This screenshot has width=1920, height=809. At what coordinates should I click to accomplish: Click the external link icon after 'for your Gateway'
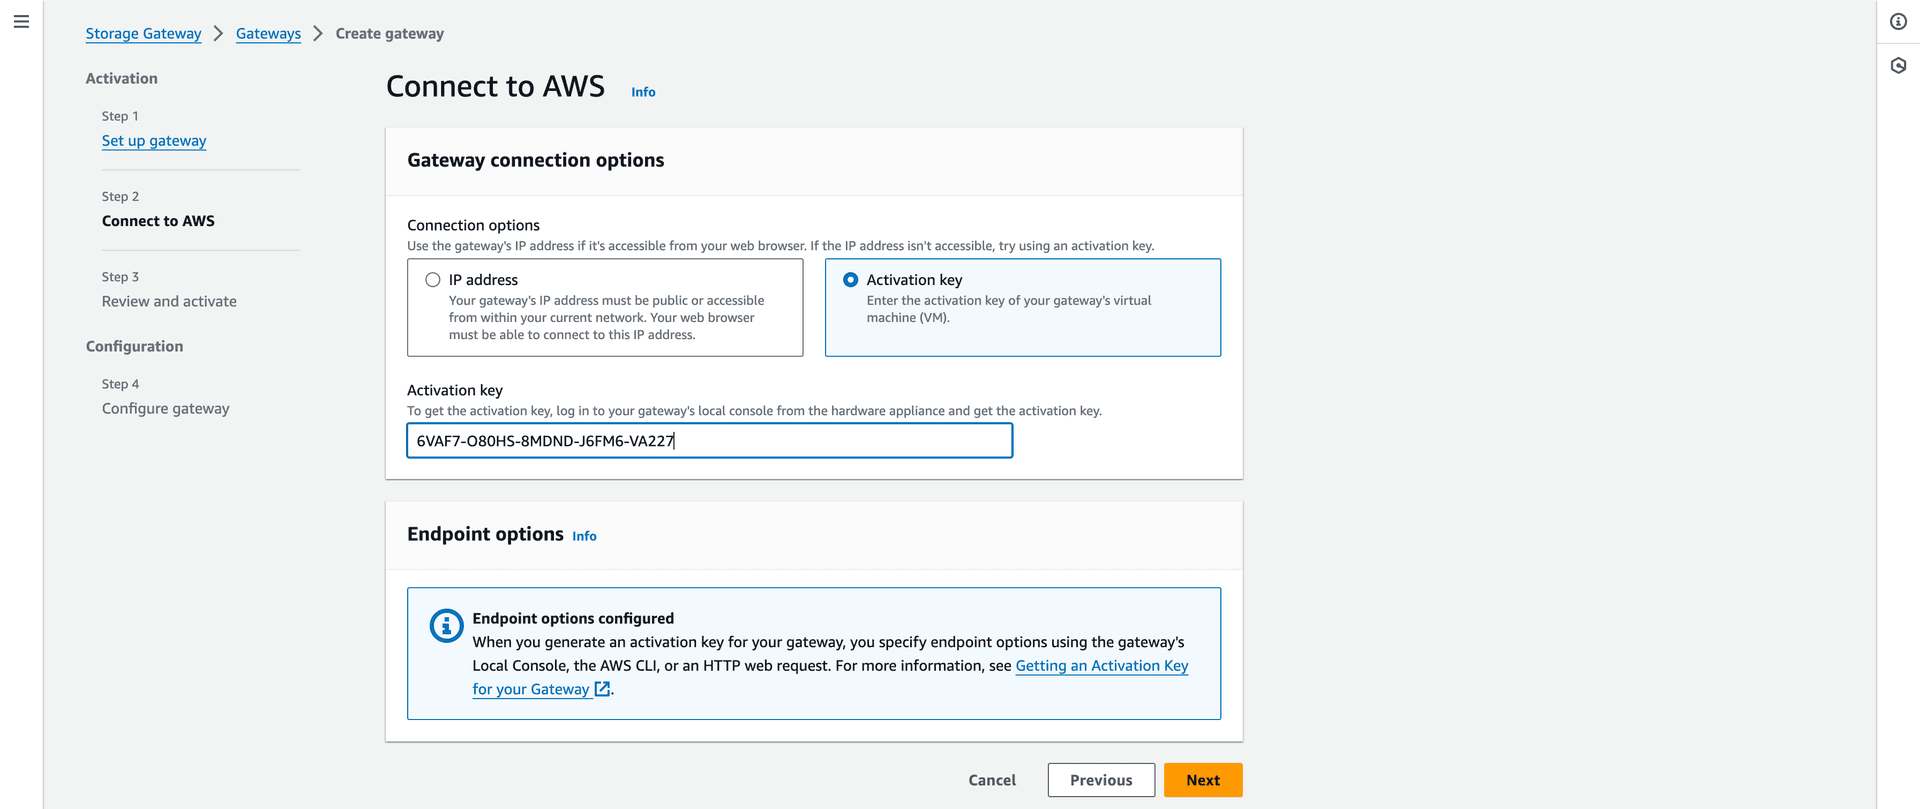click(x=602, y=689)
